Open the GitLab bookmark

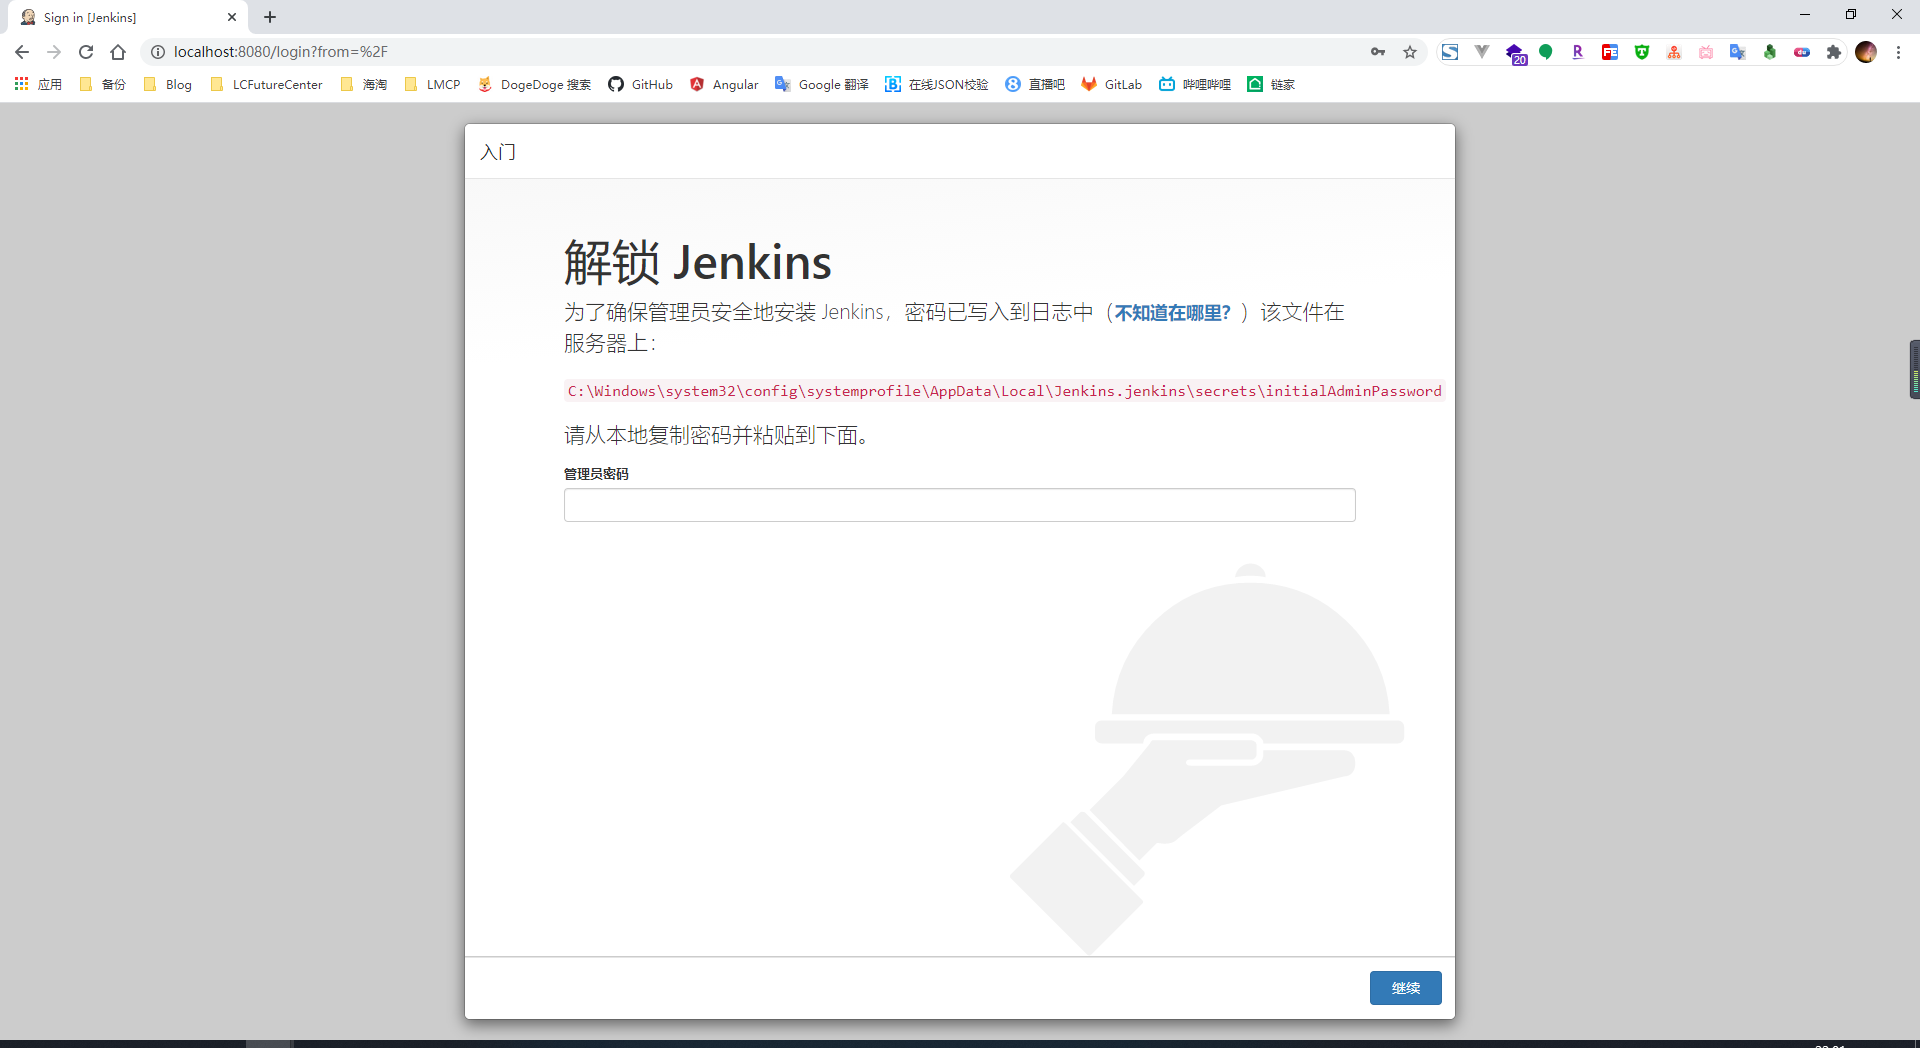[1112, 84]
